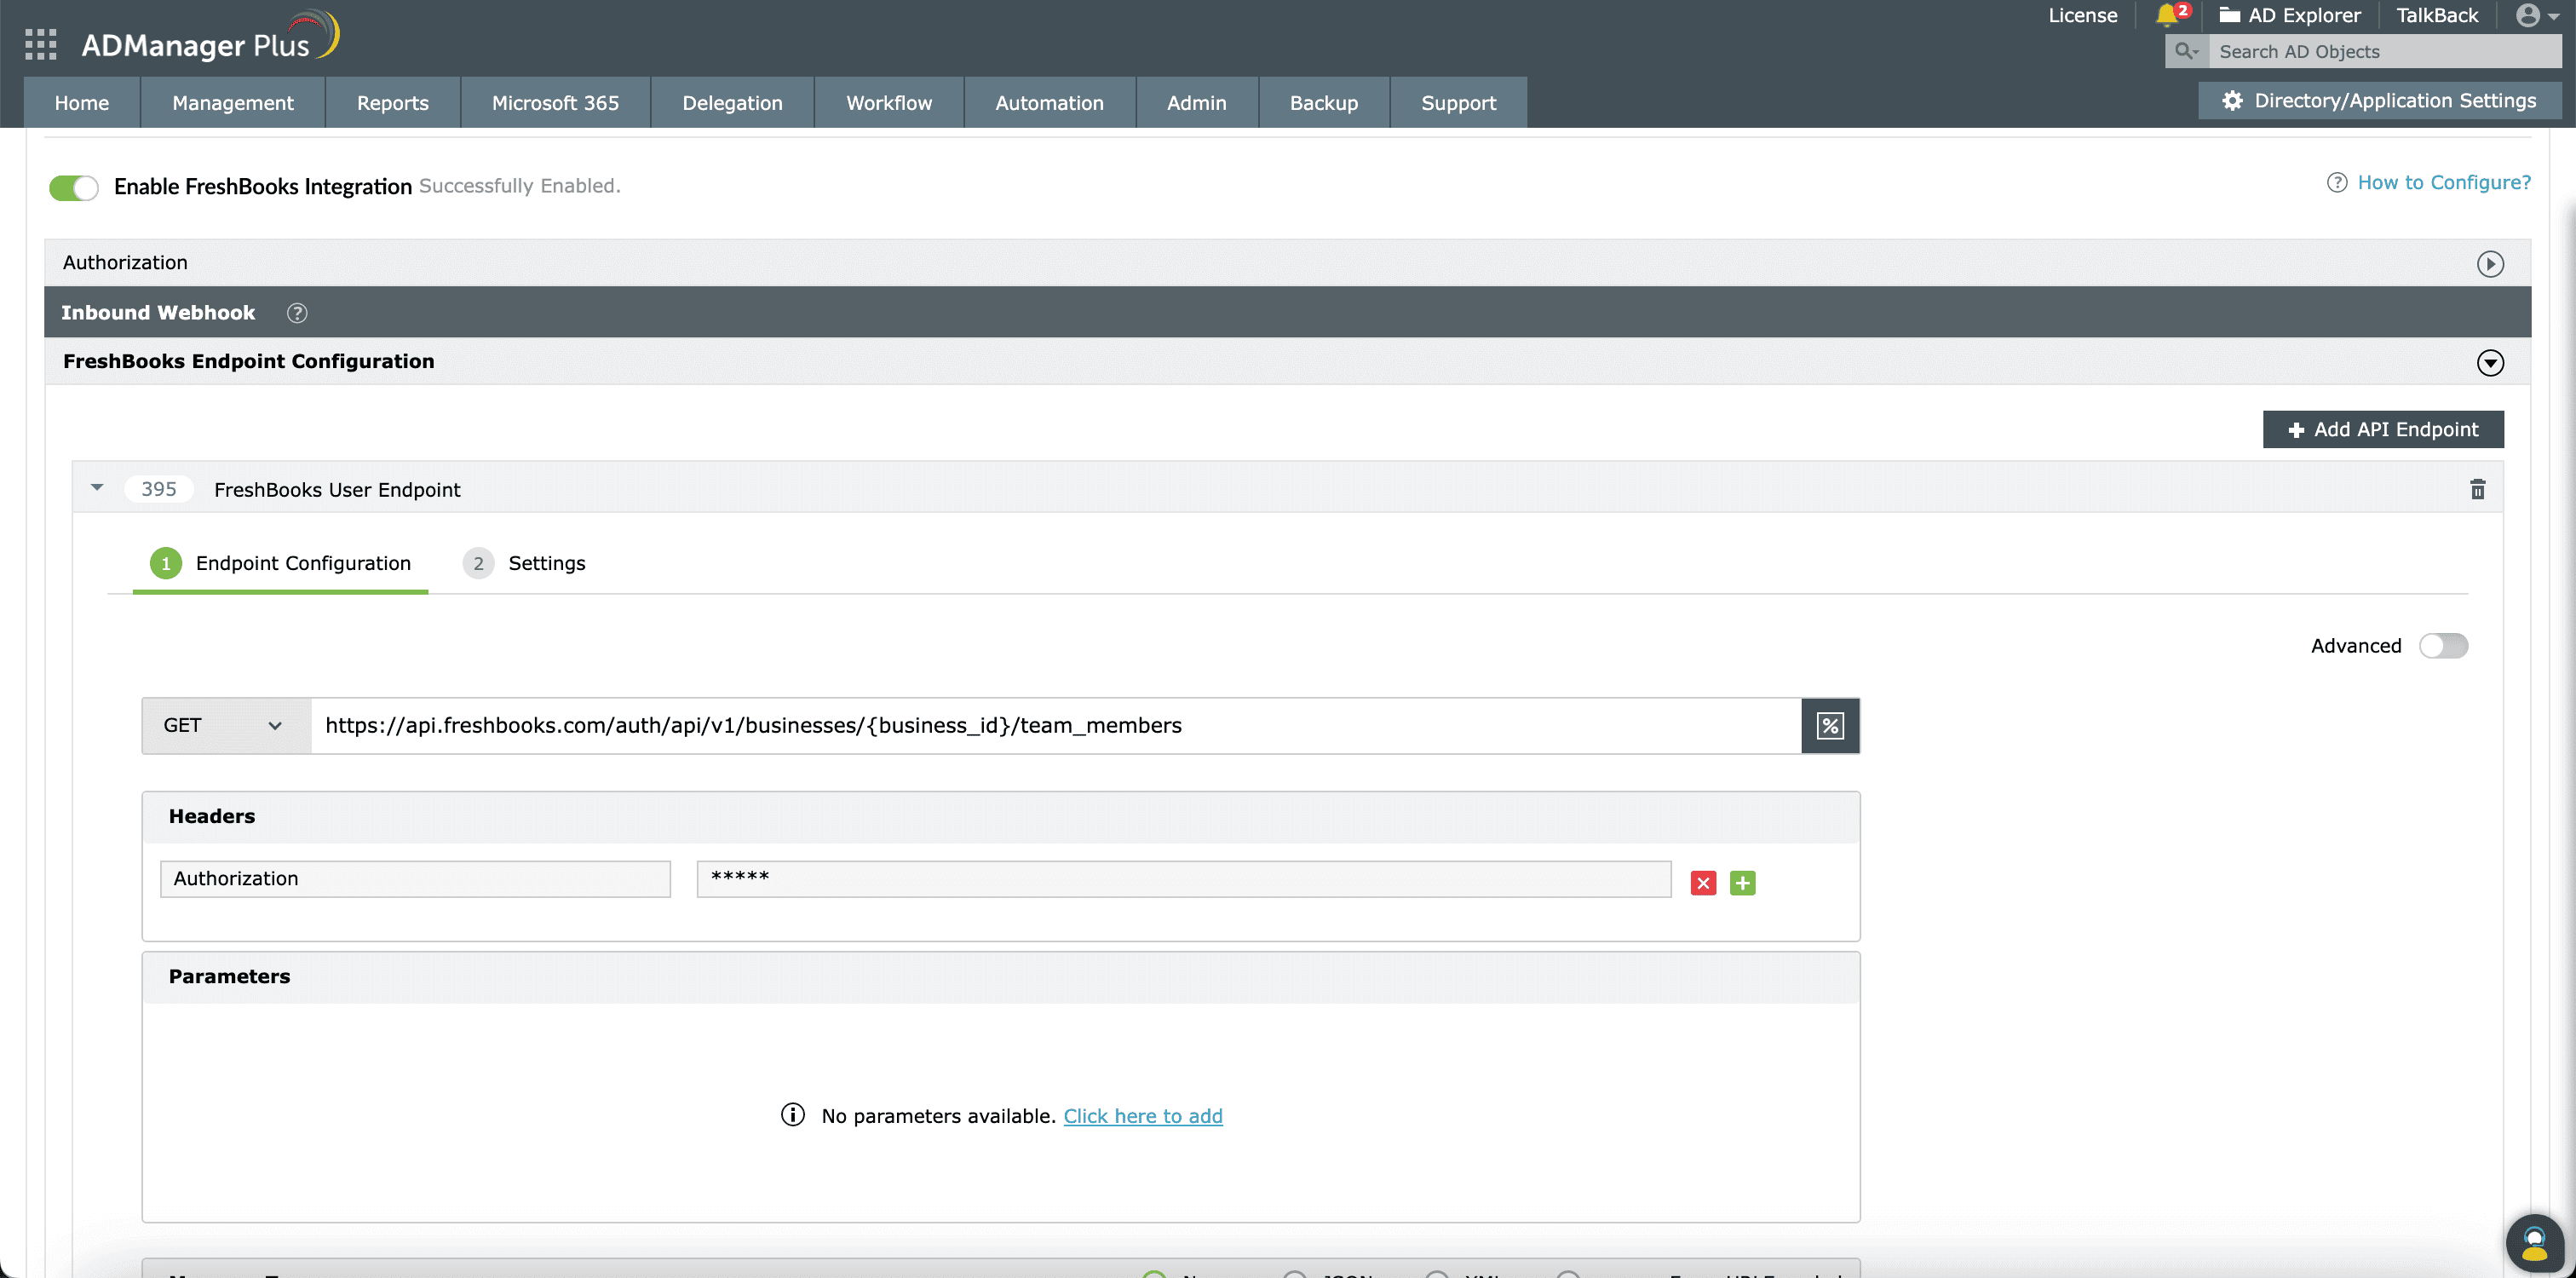Image resolution: width=2576 pixels, height=1278 pixels.
Task: Click the user account avatar icon
Action: point(2528,15)
